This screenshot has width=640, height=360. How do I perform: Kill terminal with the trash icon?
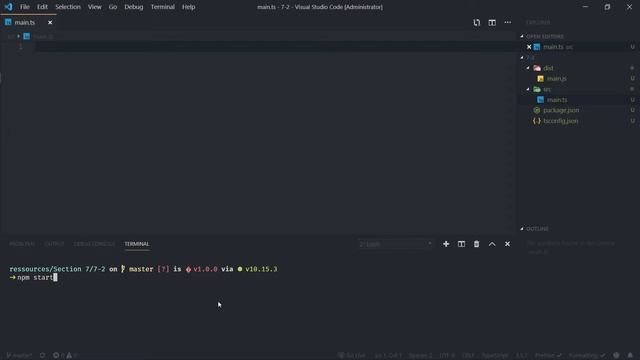tap(476, 244)
